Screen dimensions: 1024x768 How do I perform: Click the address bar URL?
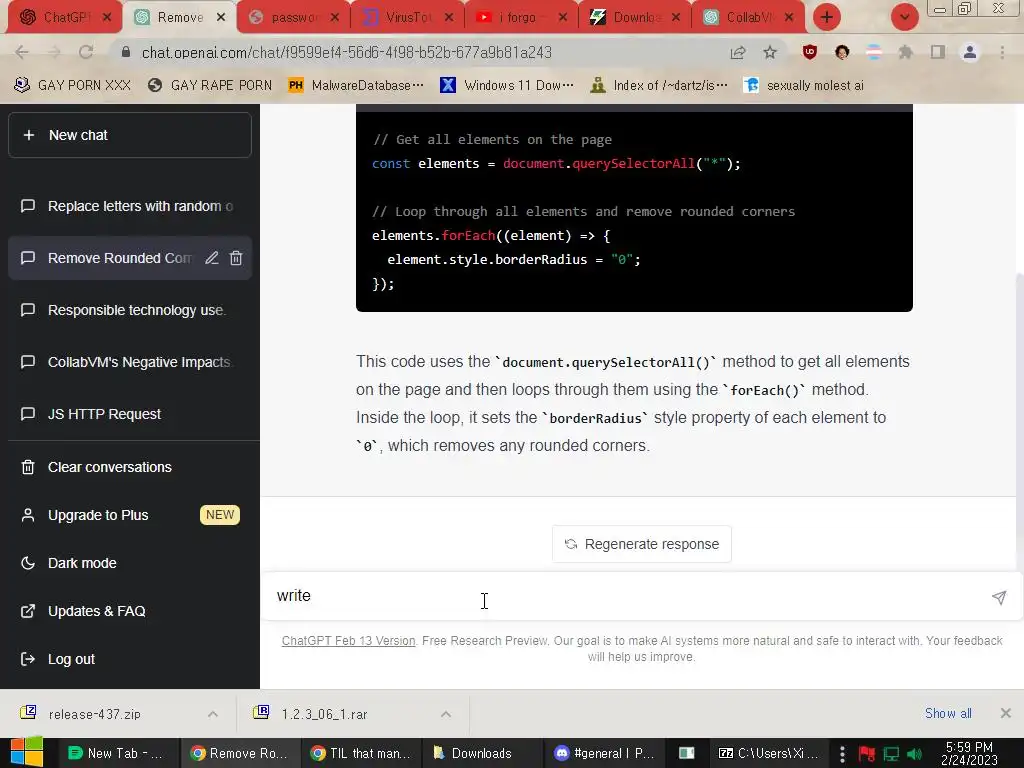pyautogui.click(x=347, y=52)
